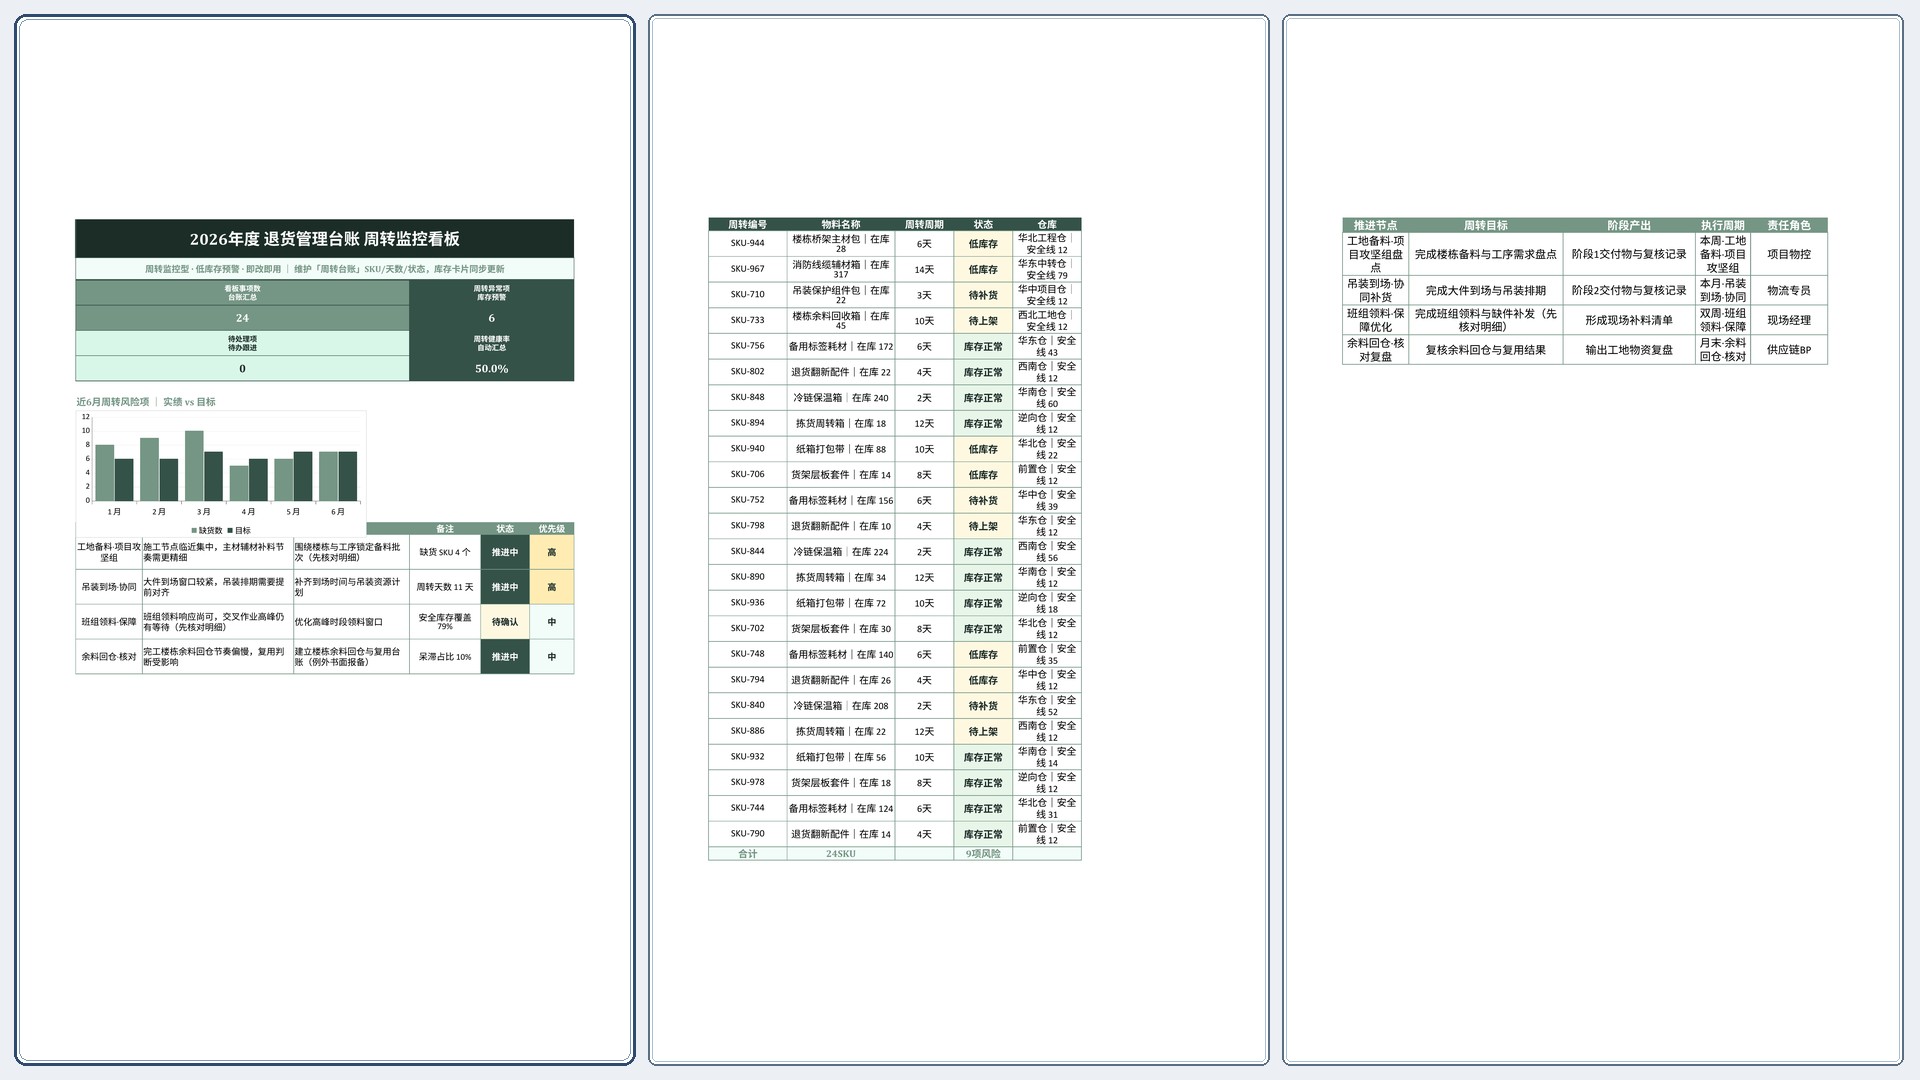
Task: Click the KPI value 50.0%
Action: [x=491, y=369]
